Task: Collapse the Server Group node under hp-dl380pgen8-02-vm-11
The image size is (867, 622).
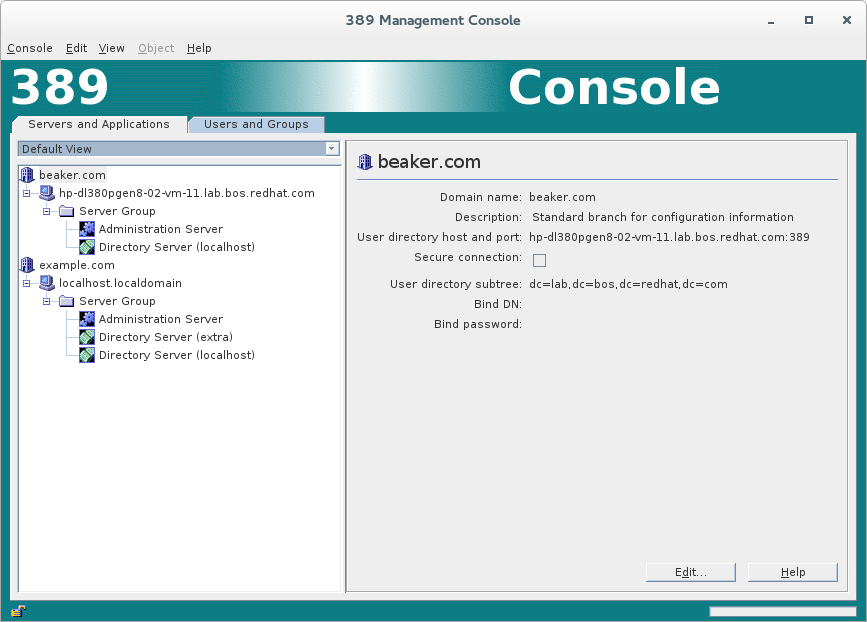Action: pos(46,211)
